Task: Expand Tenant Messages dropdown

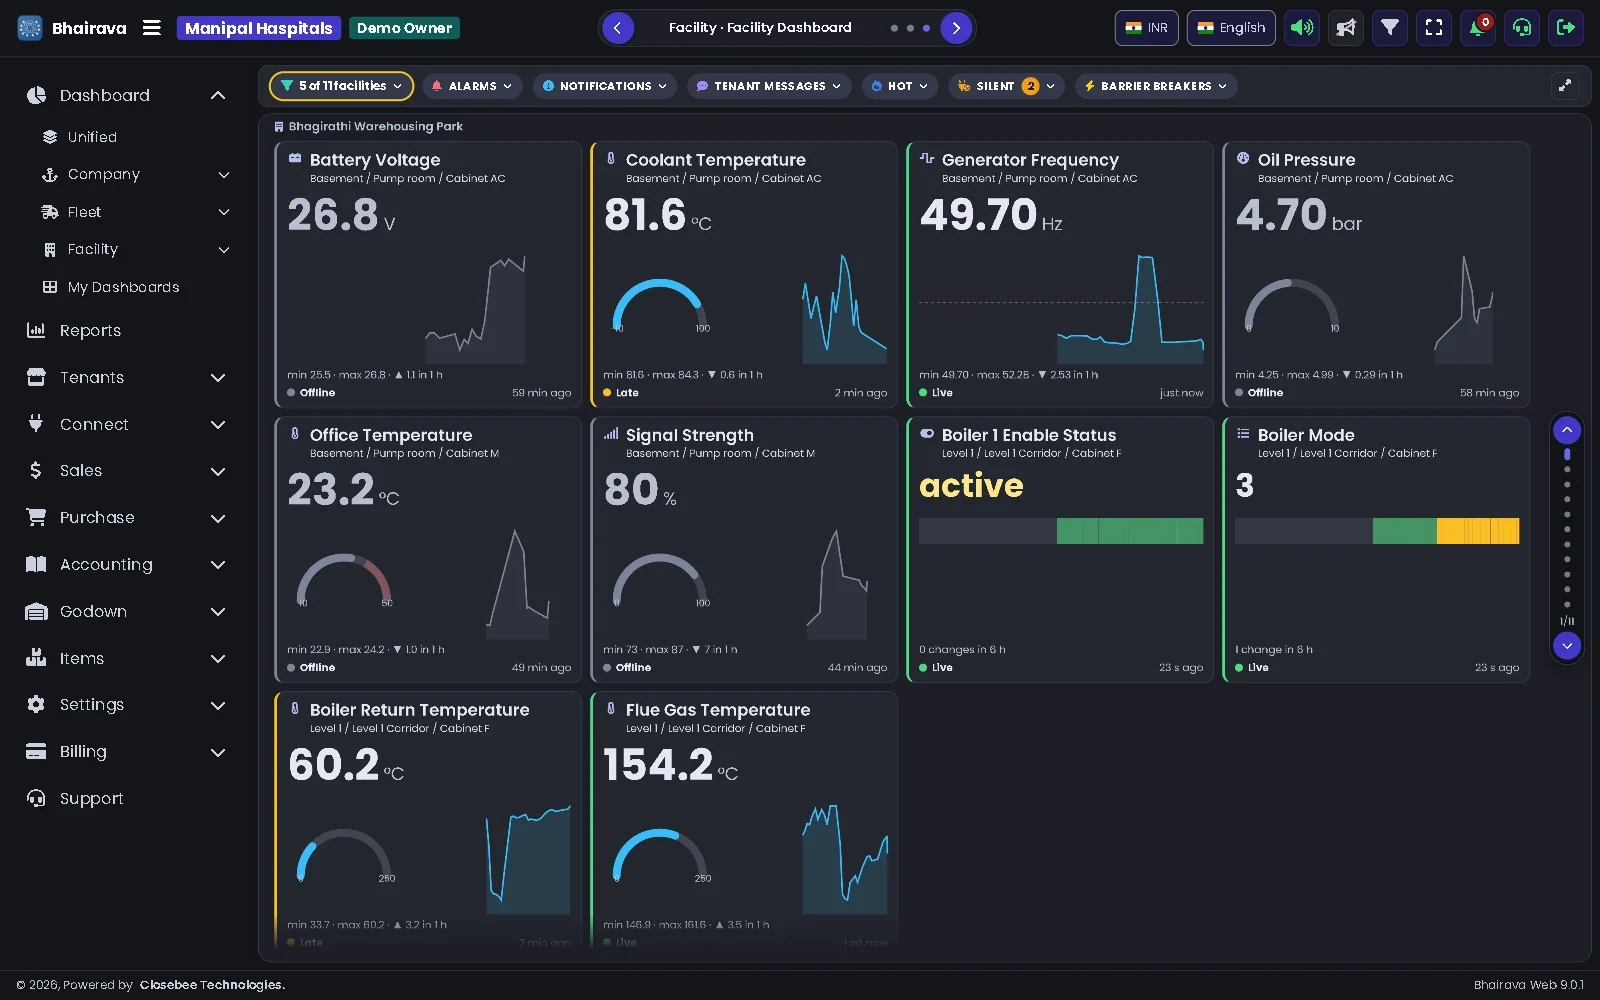Action: pos(769,86)
